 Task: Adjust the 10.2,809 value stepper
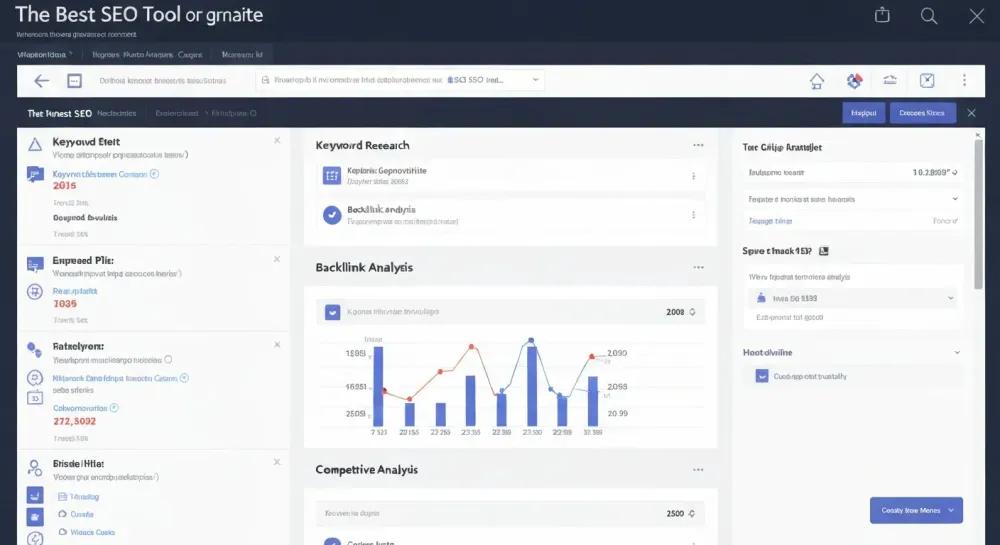click(955, 172)
